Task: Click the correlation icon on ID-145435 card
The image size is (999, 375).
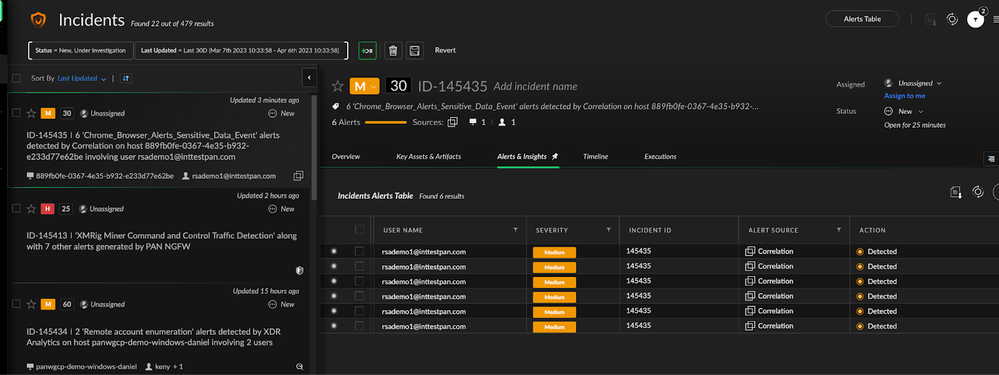Action: click(x=298, y=176)
